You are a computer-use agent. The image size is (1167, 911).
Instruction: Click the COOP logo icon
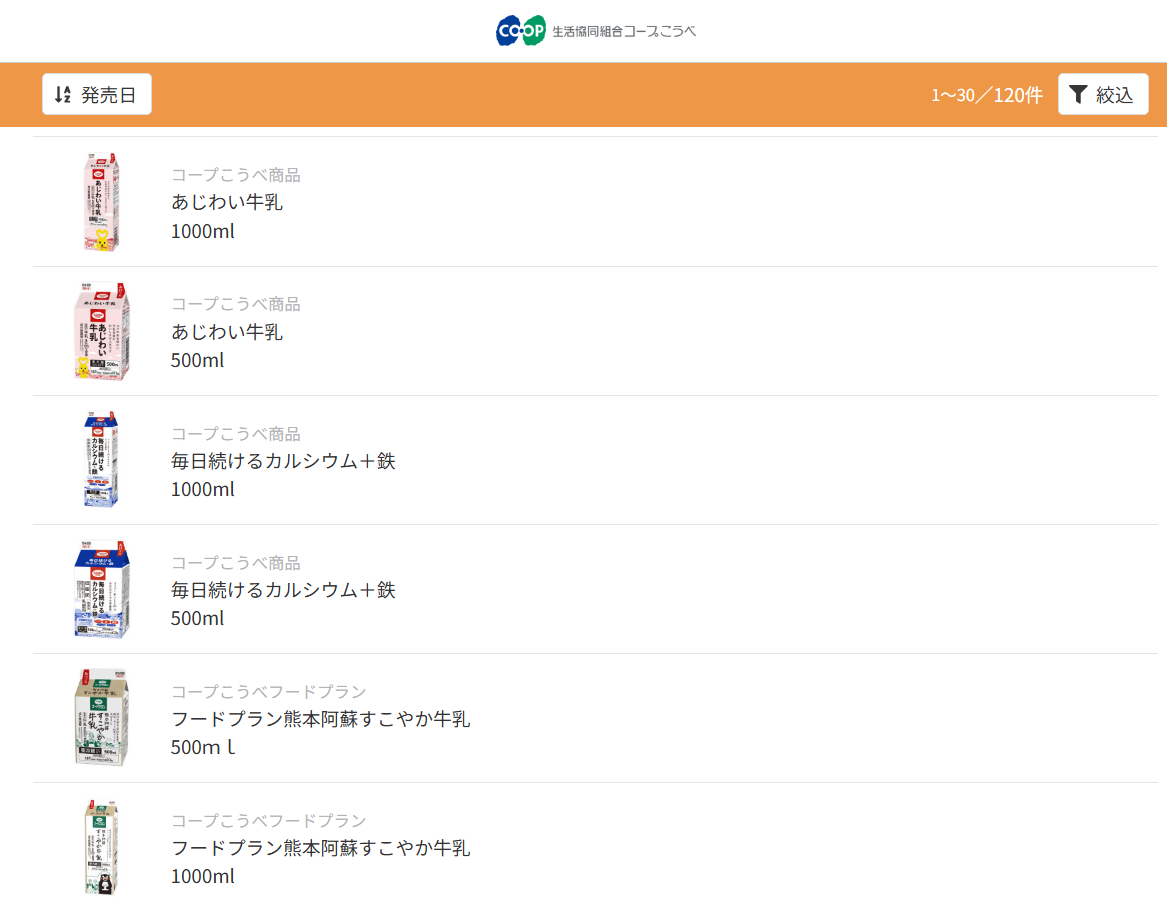tap(521, 31)
